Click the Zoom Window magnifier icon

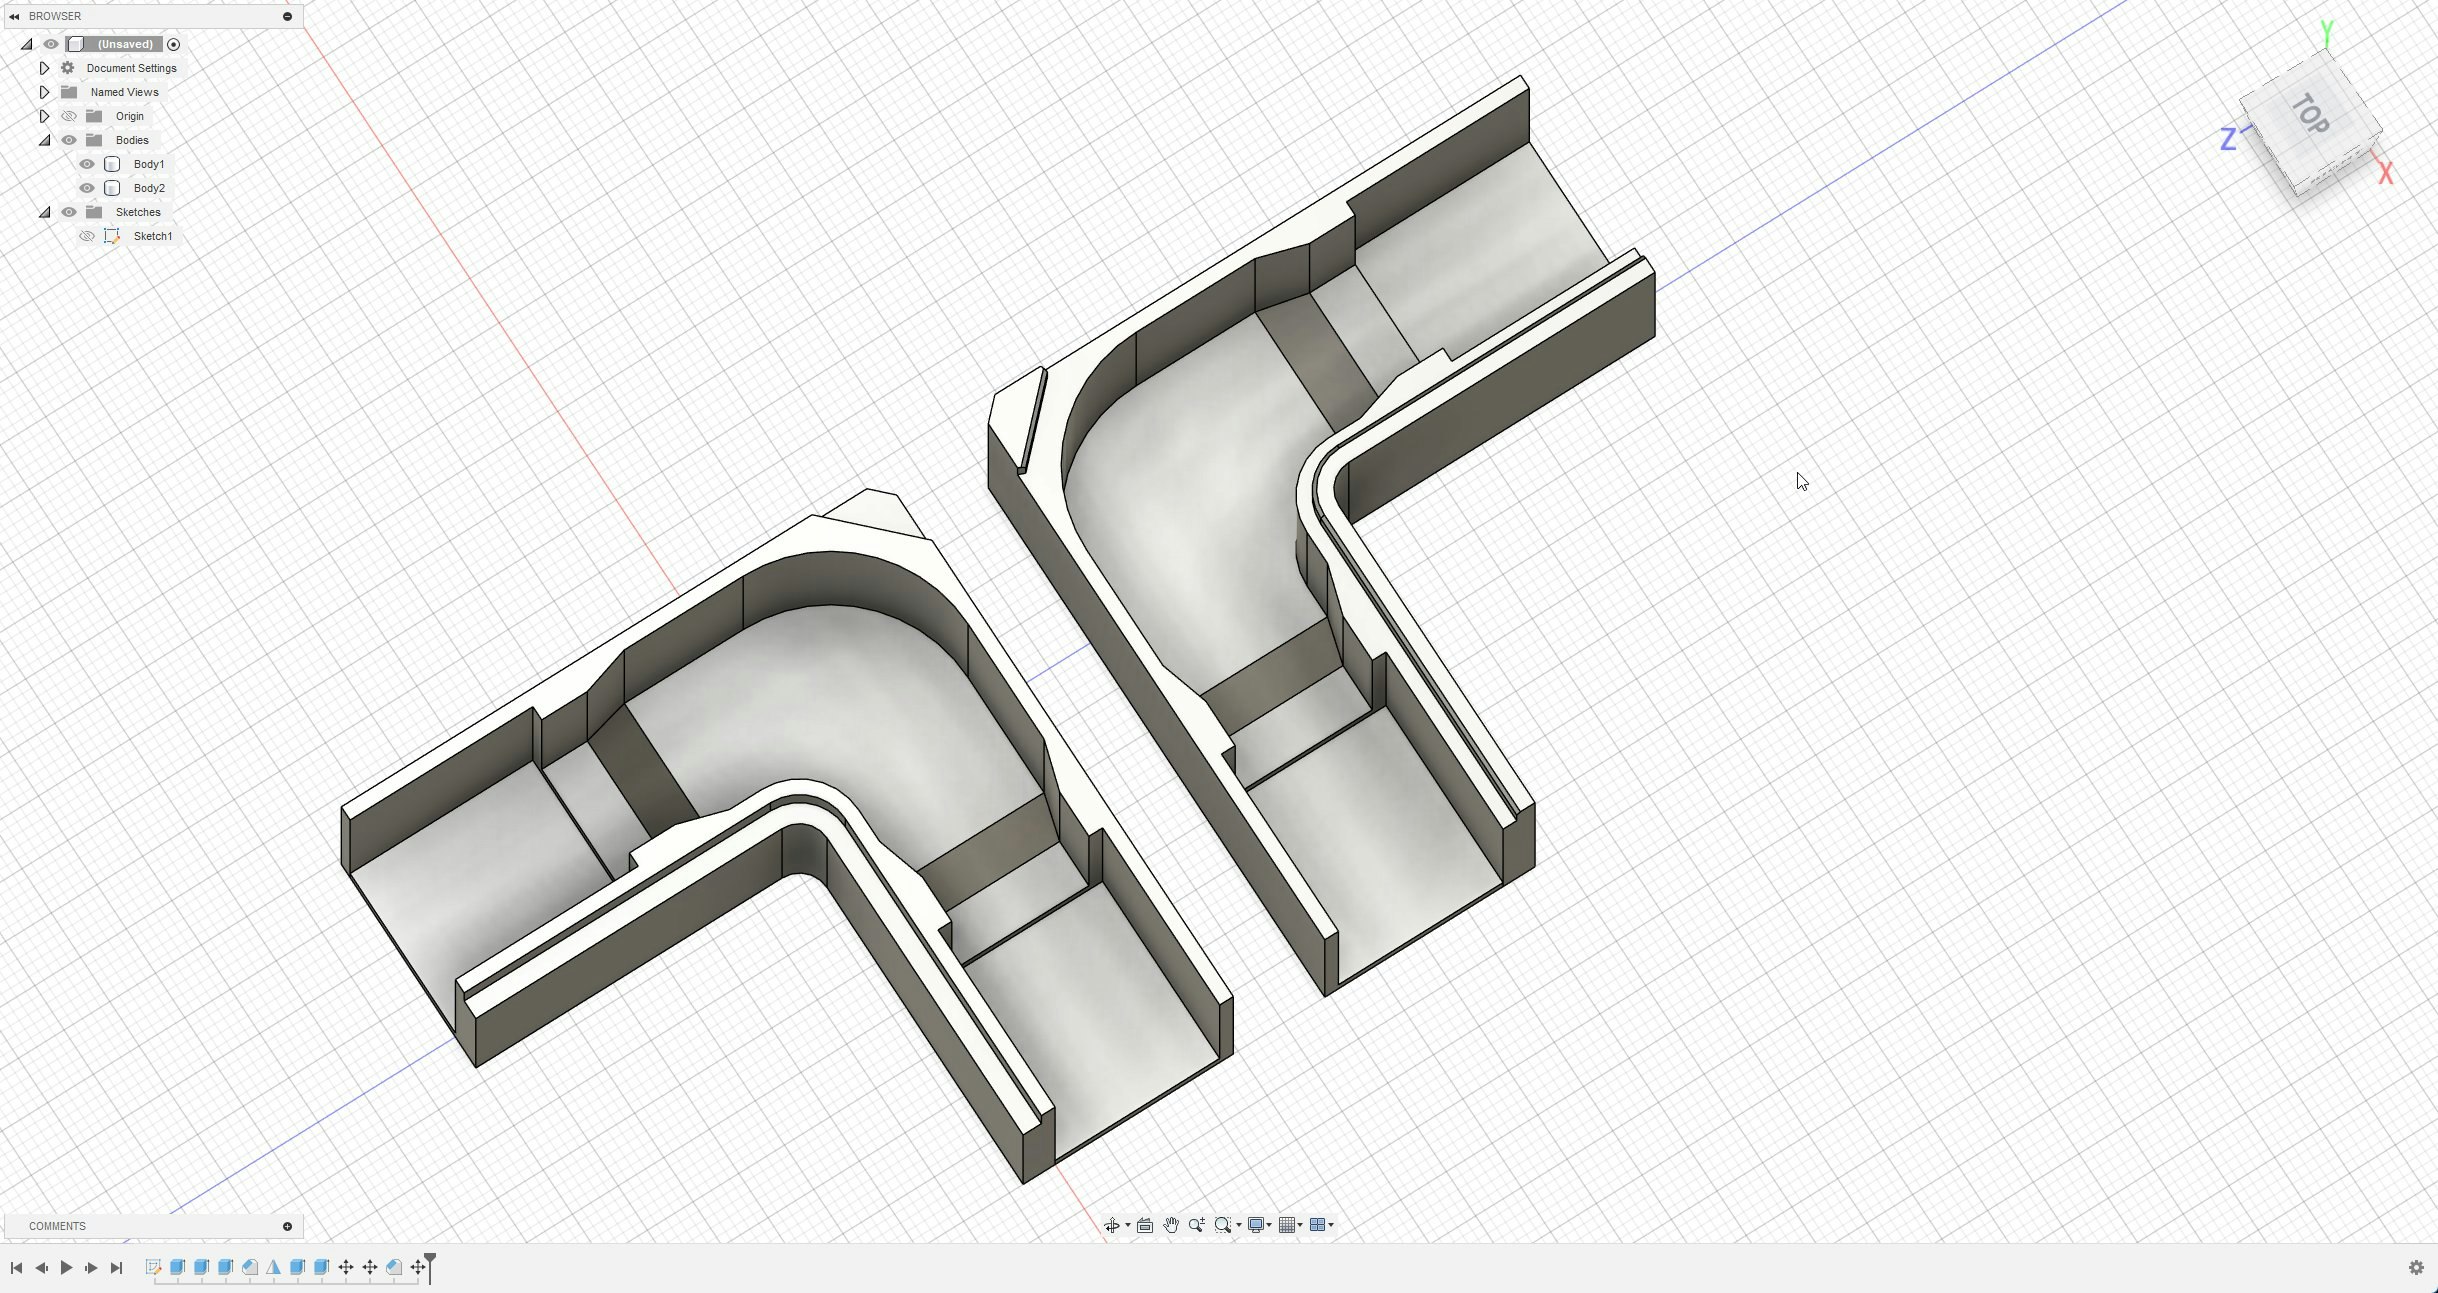(1222, 1225)
